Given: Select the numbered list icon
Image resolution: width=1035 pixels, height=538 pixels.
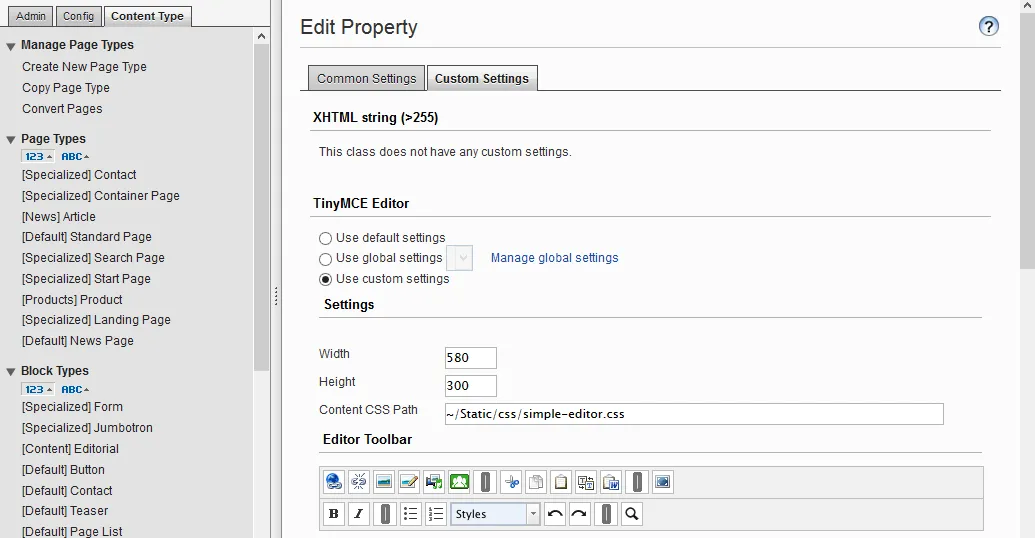Looking at the screenshot, I should point(436,514).
